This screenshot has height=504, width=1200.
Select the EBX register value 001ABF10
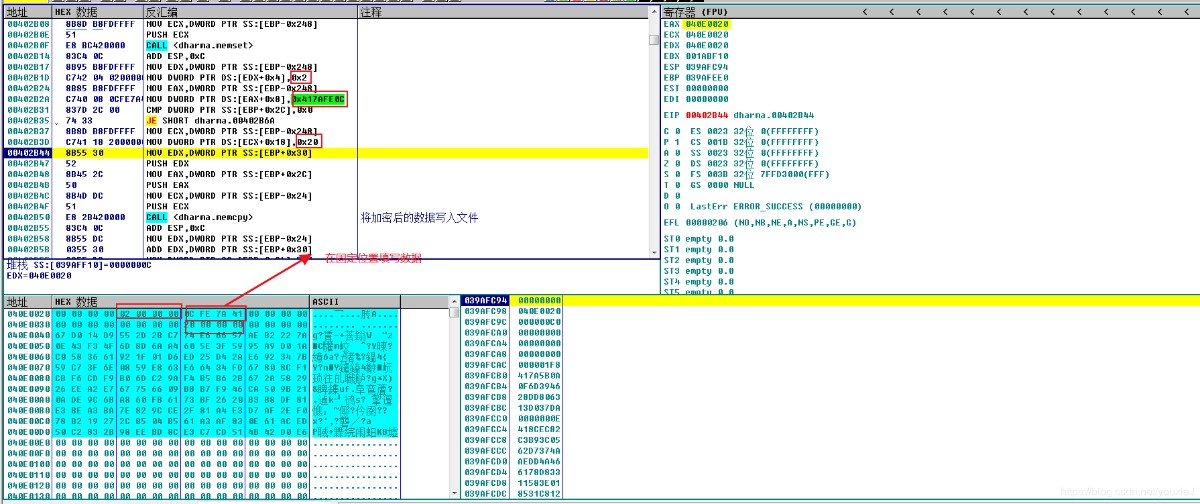(707, 56)
